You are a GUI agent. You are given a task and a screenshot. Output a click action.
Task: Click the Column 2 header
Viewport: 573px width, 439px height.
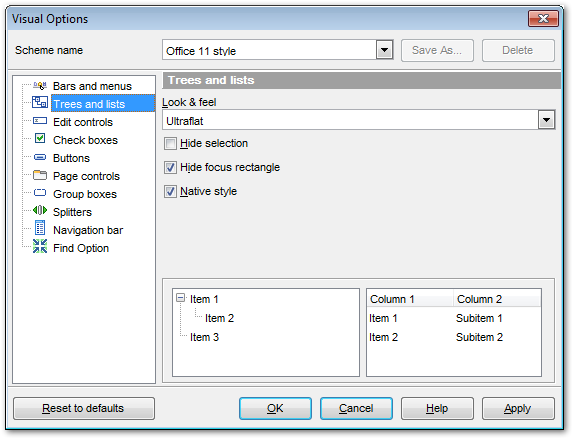coord(497,299)
